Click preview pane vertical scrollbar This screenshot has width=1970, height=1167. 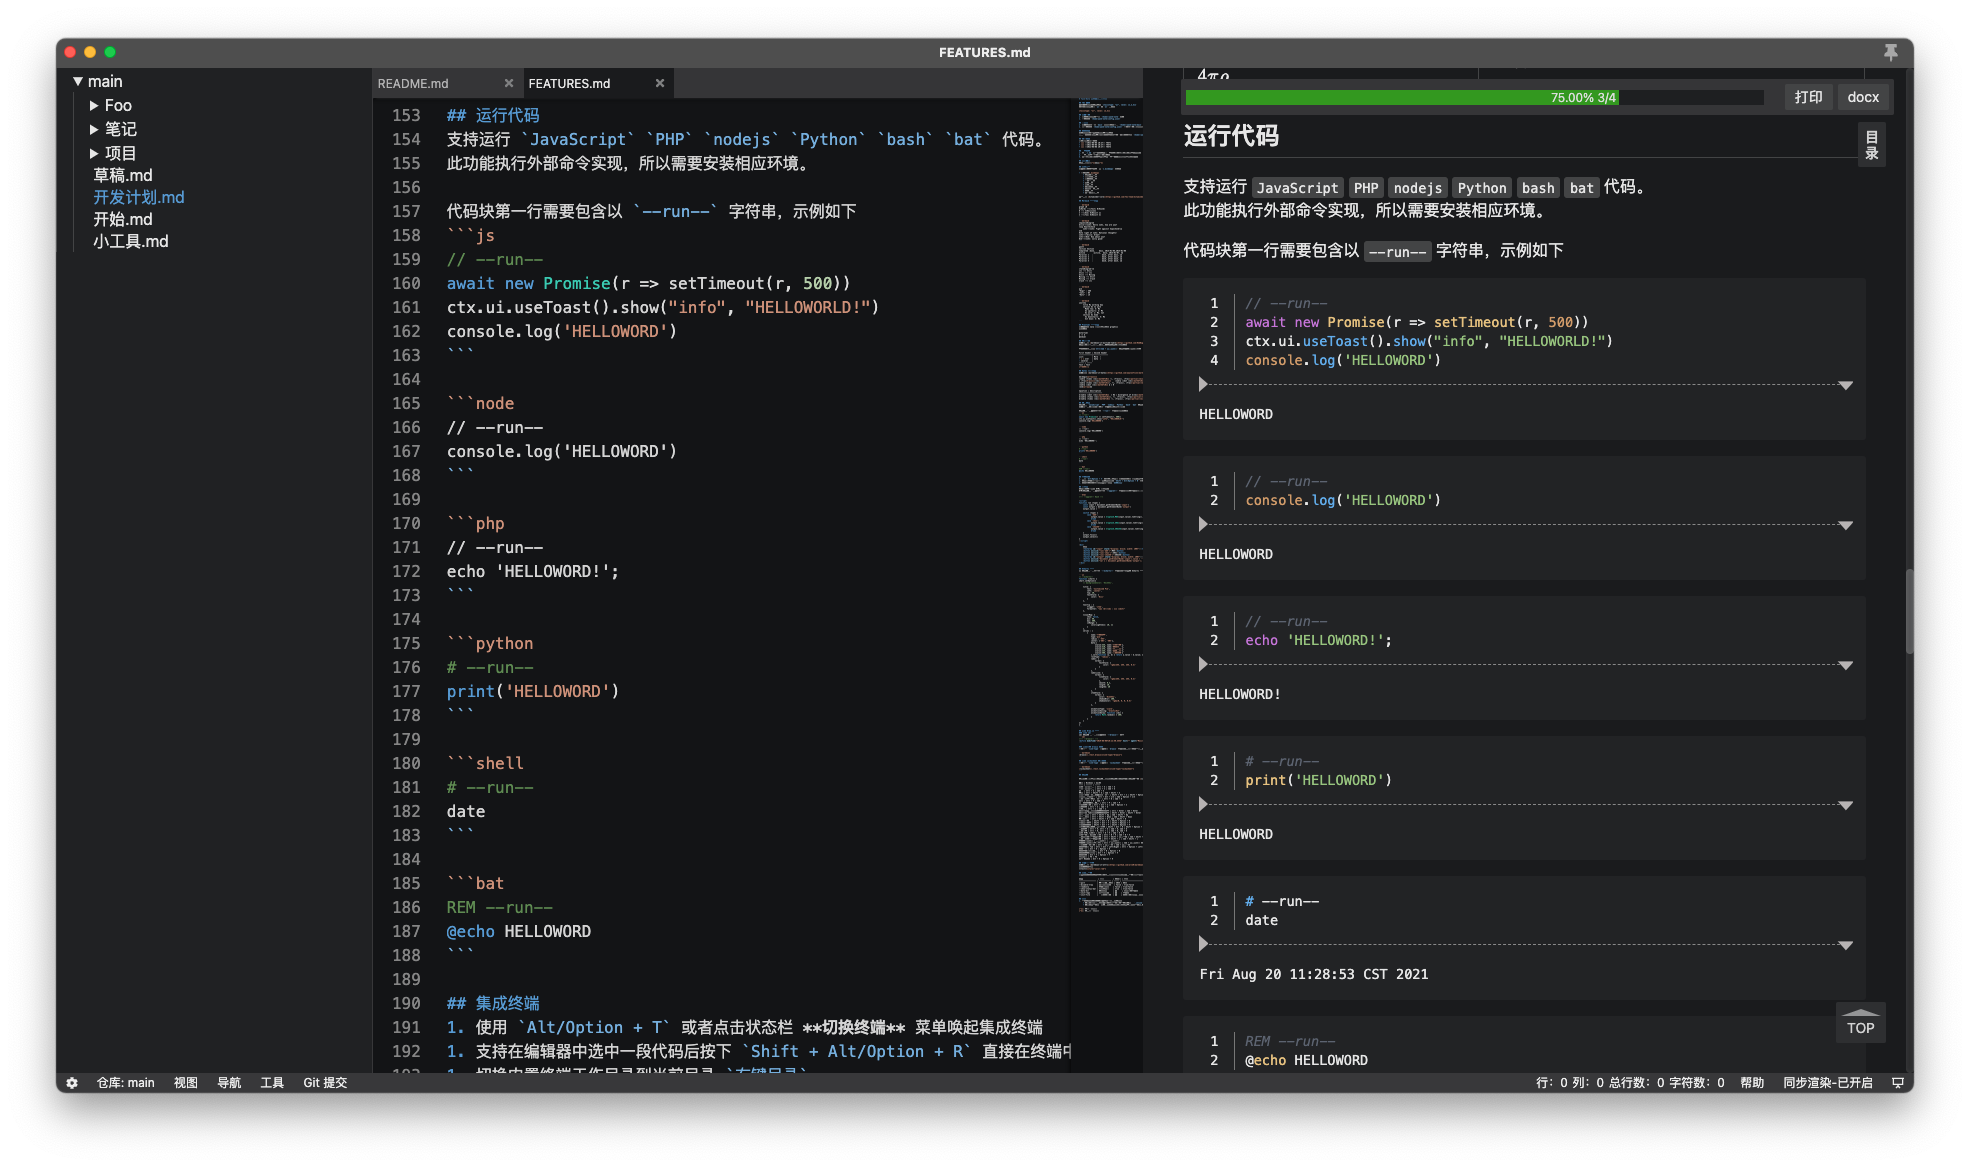click(x=1909, y=611)
